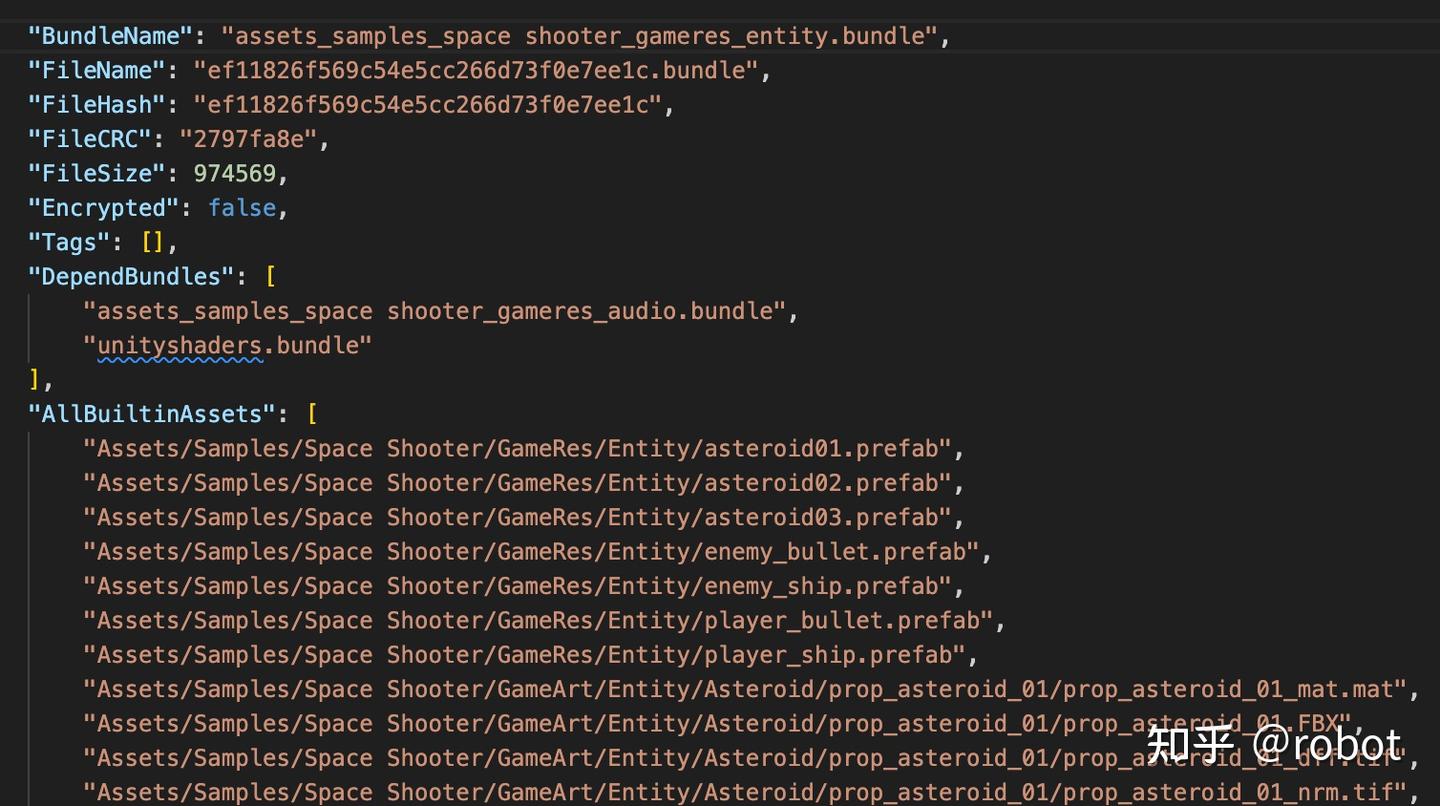Select the asteroid01.prefab asset path
The width and height of the screenshot is (1440, 806).
520,448
